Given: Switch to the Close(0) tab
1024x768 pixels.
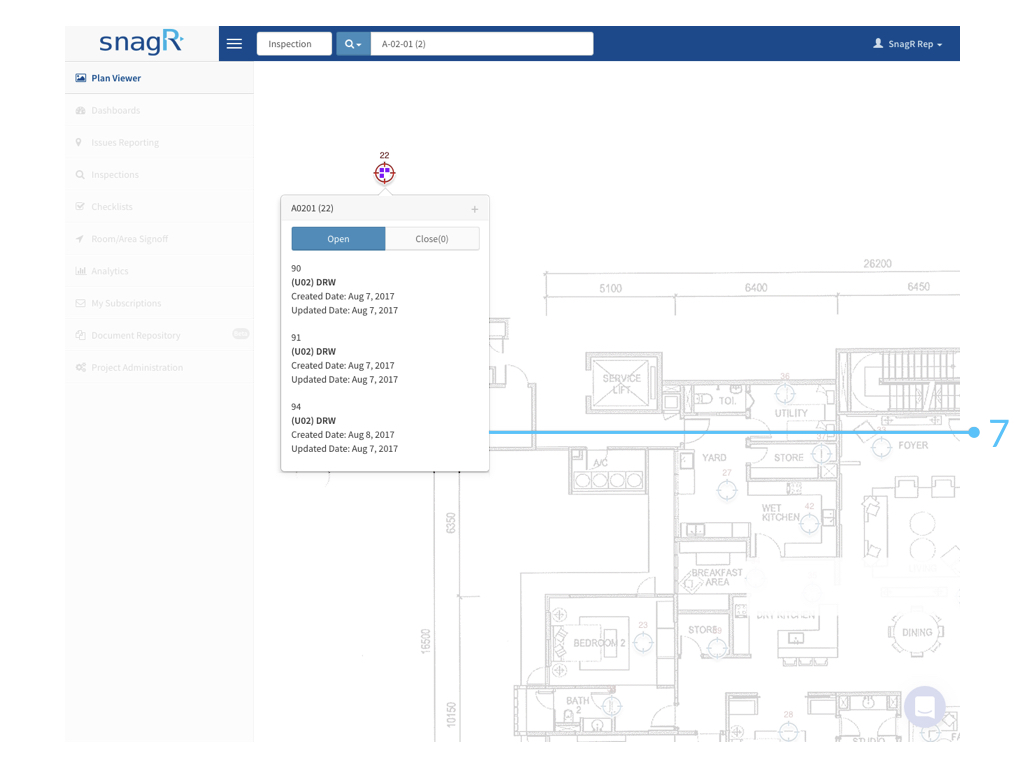Looking at the screenshot, I should coord(432,239).
